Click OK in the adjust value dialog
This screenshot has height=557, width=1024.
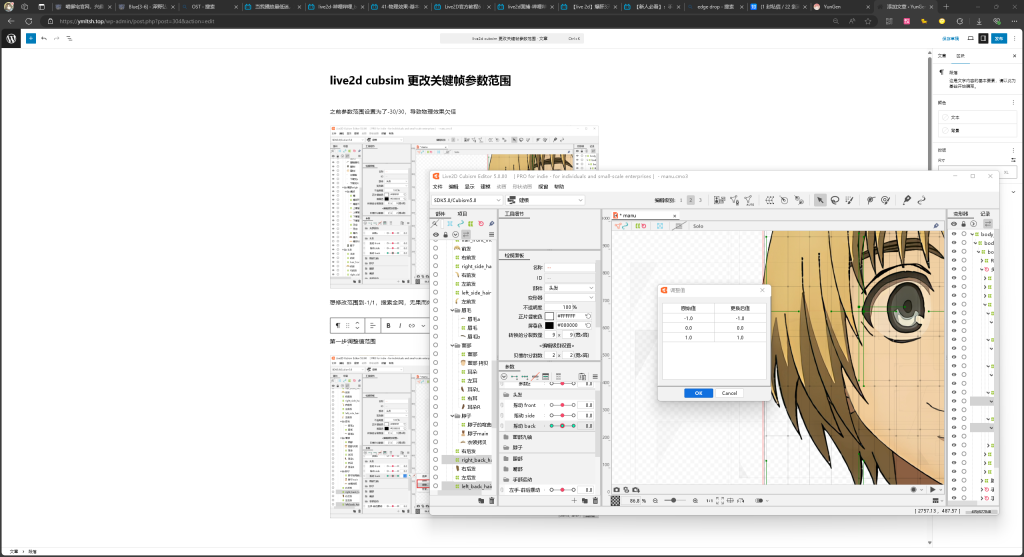(x=698, y=393)
